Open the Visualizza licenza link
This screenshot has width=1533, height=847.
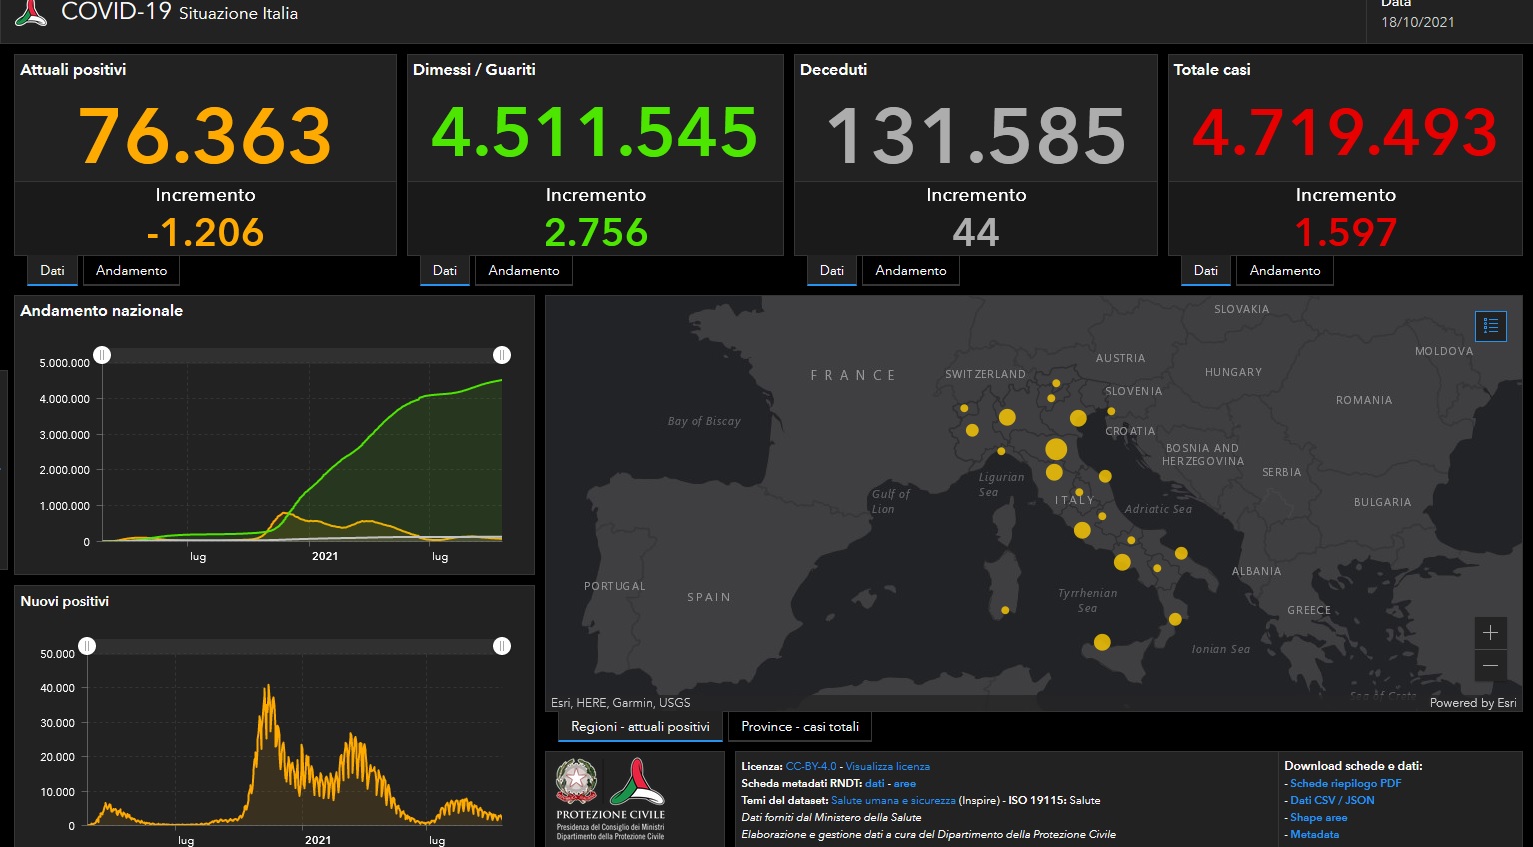coord(887,766)
